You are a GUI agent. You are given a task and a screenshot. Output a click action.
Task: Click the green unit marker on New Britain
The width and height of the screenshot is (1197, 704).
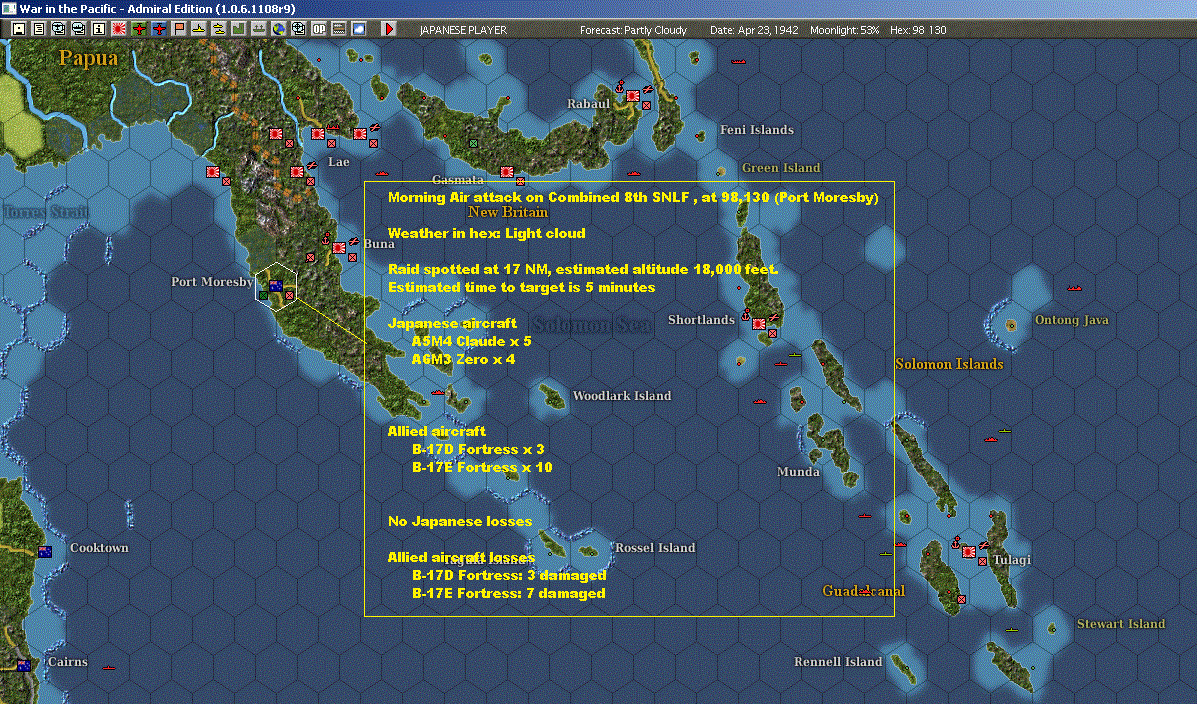point(473,144)
